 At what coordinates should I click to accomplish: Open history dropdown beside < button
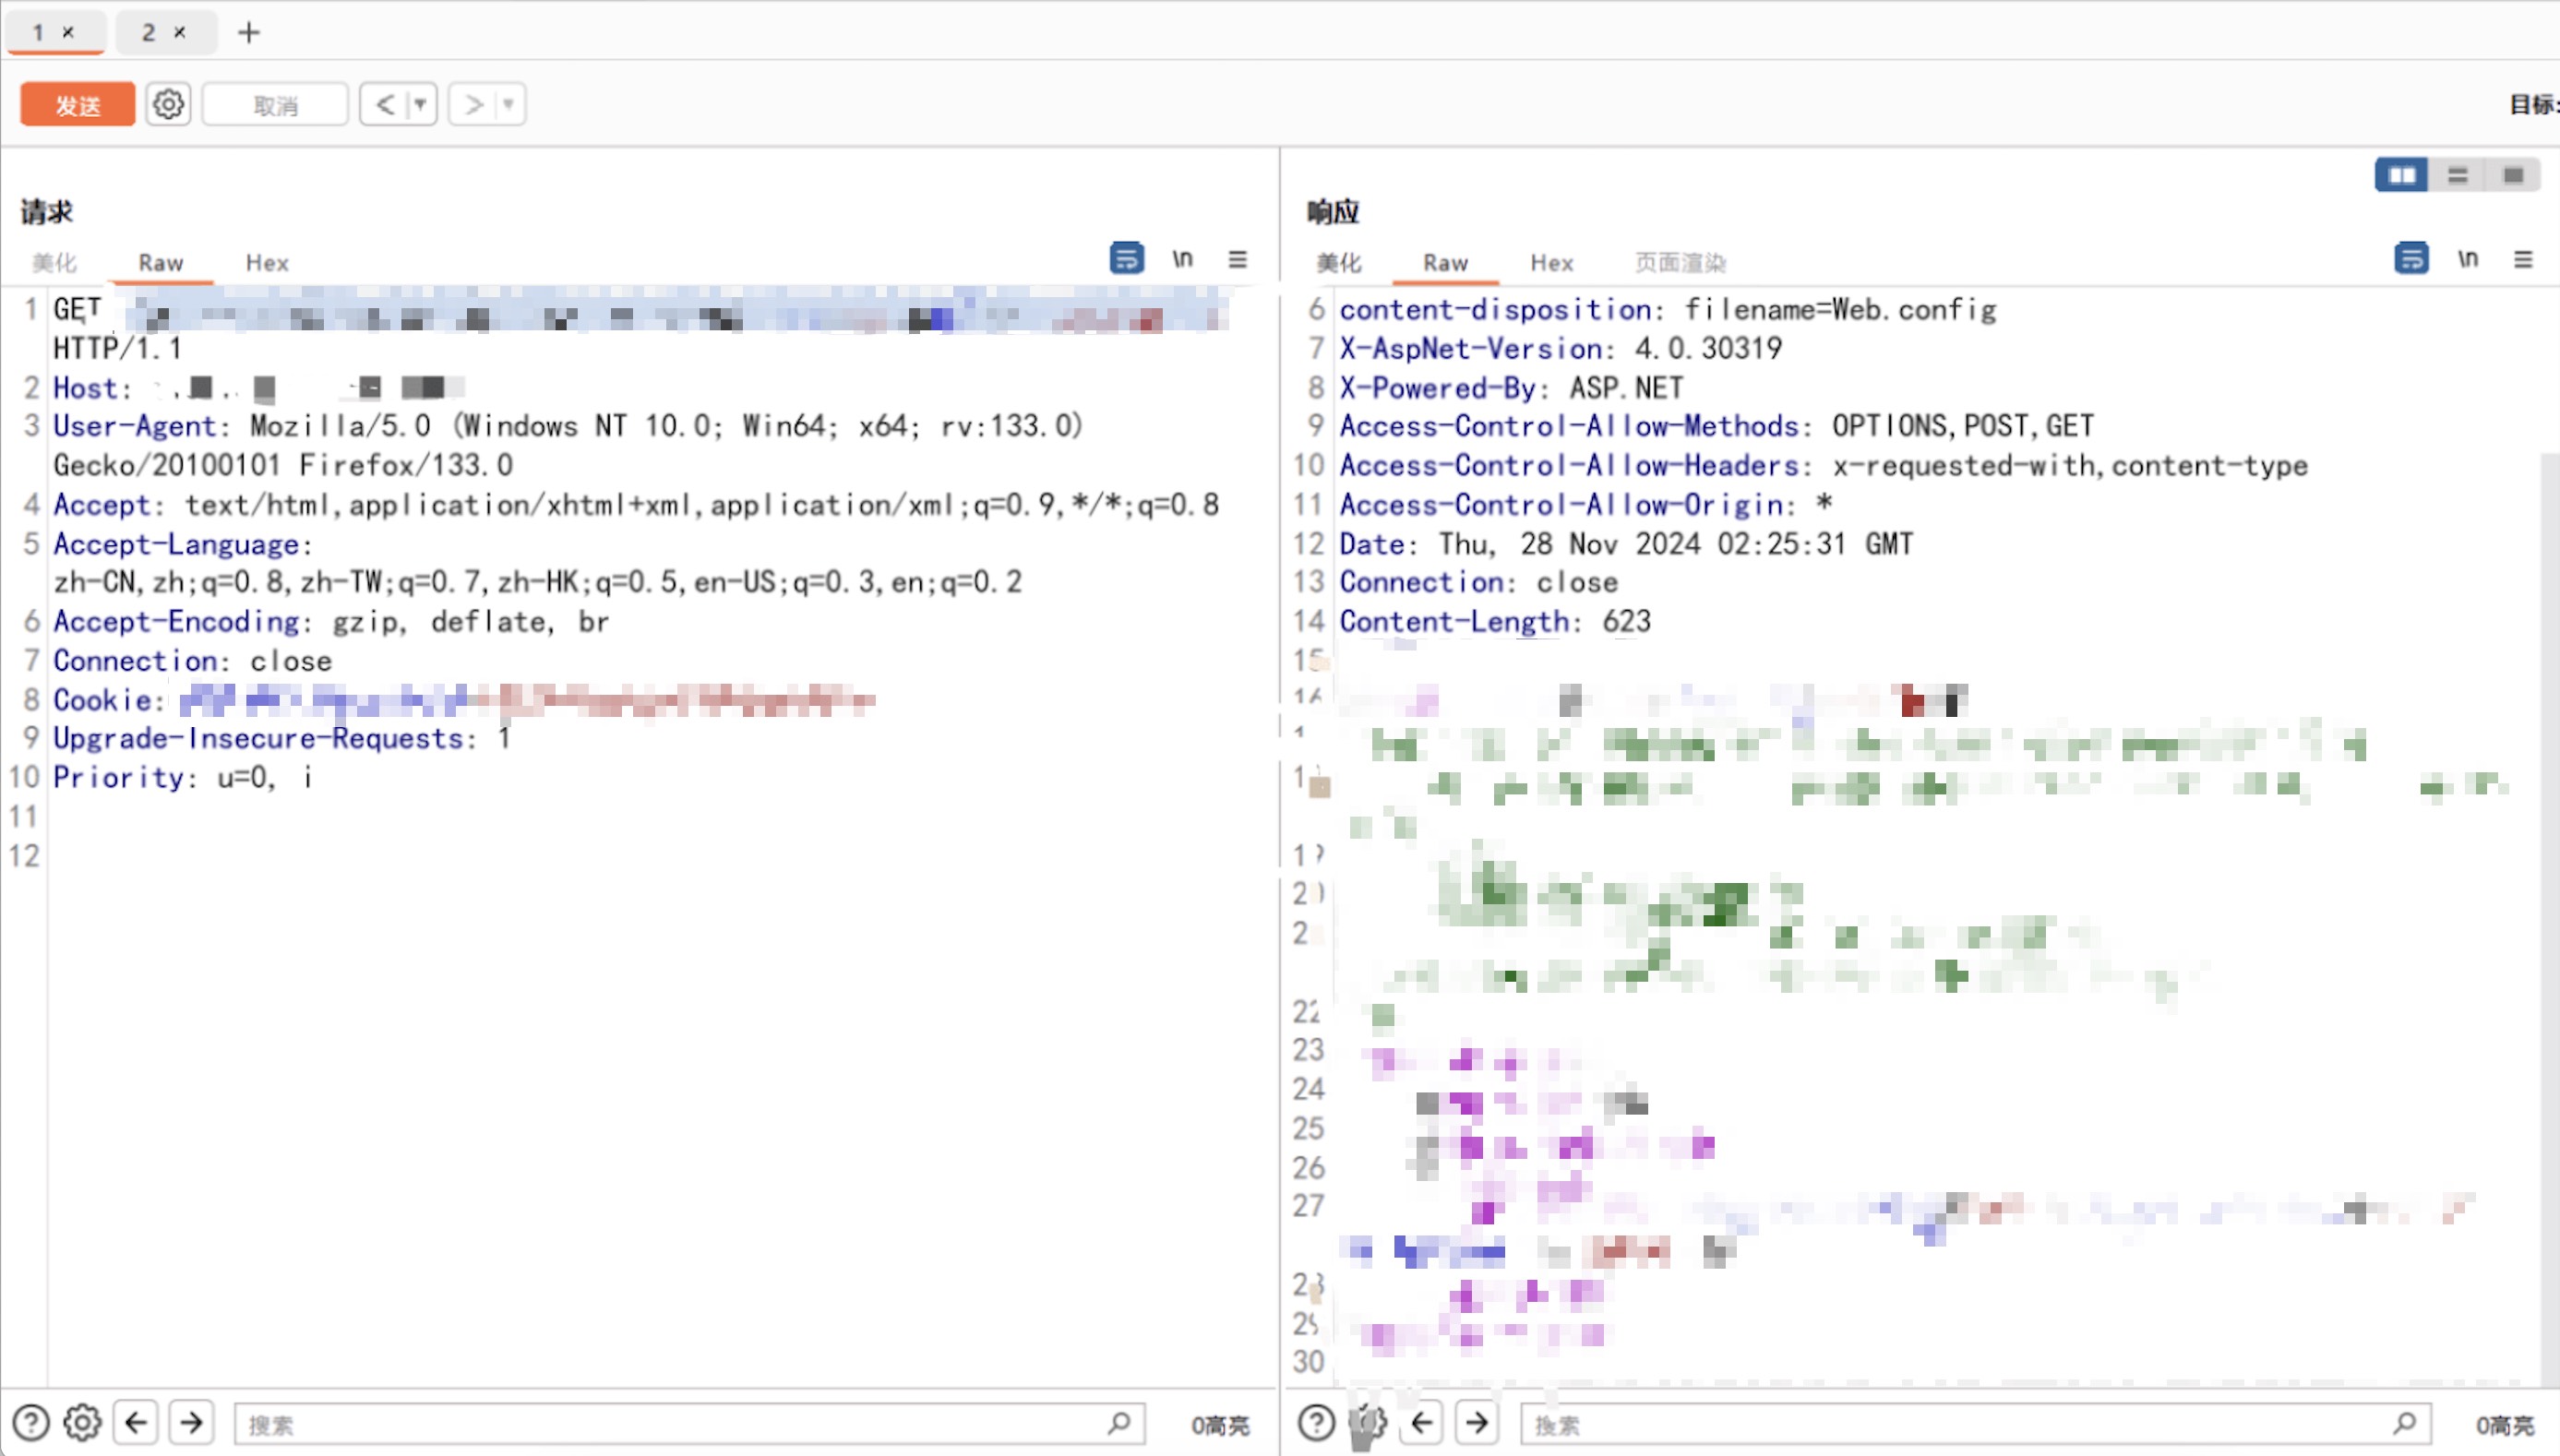(421, 104)
